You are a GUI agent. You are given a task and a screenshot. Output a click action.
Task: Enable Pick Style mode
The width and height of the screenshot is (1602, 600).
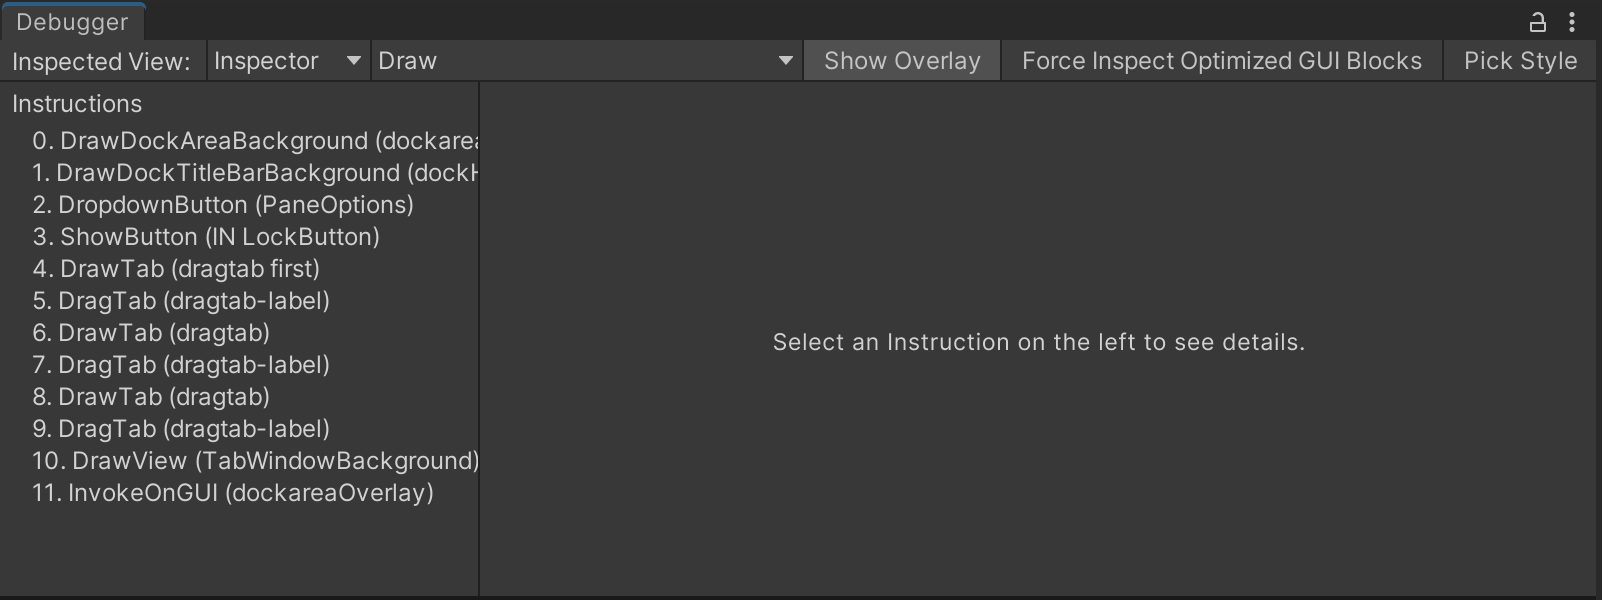(1520, 61)
